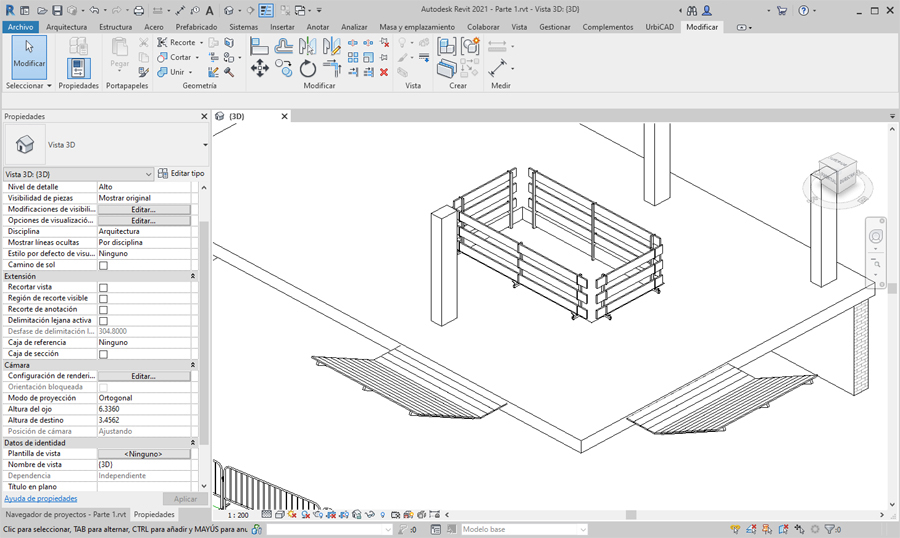Click the Help question mark icon
The height and width of the screenshot is (538, 900).
click(x=803, y=11)
